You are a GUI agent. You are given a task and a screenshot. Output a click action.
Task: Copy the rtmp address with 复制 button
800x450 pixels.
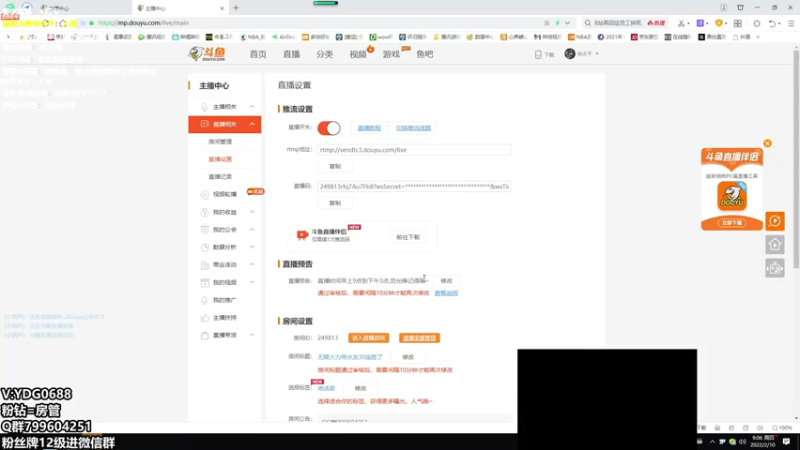(335, 166)
